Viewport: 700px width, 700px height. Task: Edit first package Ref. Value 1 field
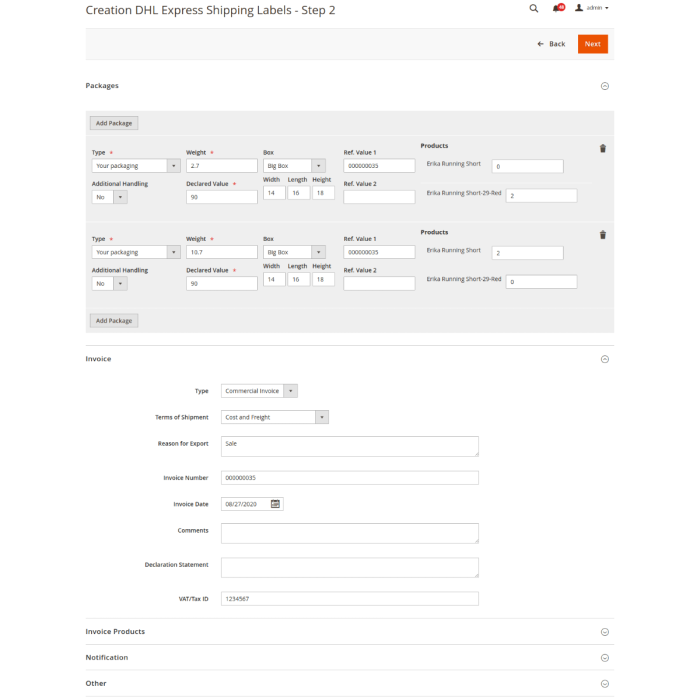(x=379, y=166)
